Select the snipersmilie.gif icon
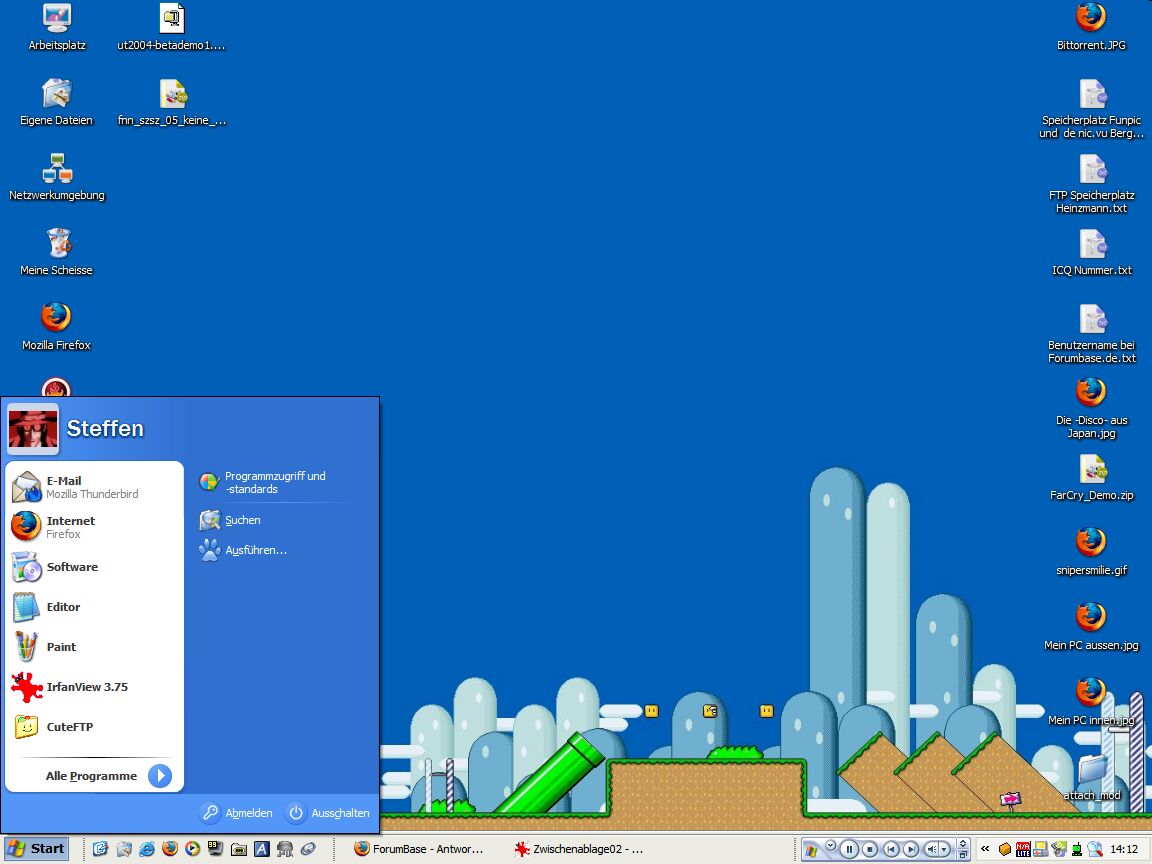 [x=1091, y=551]
